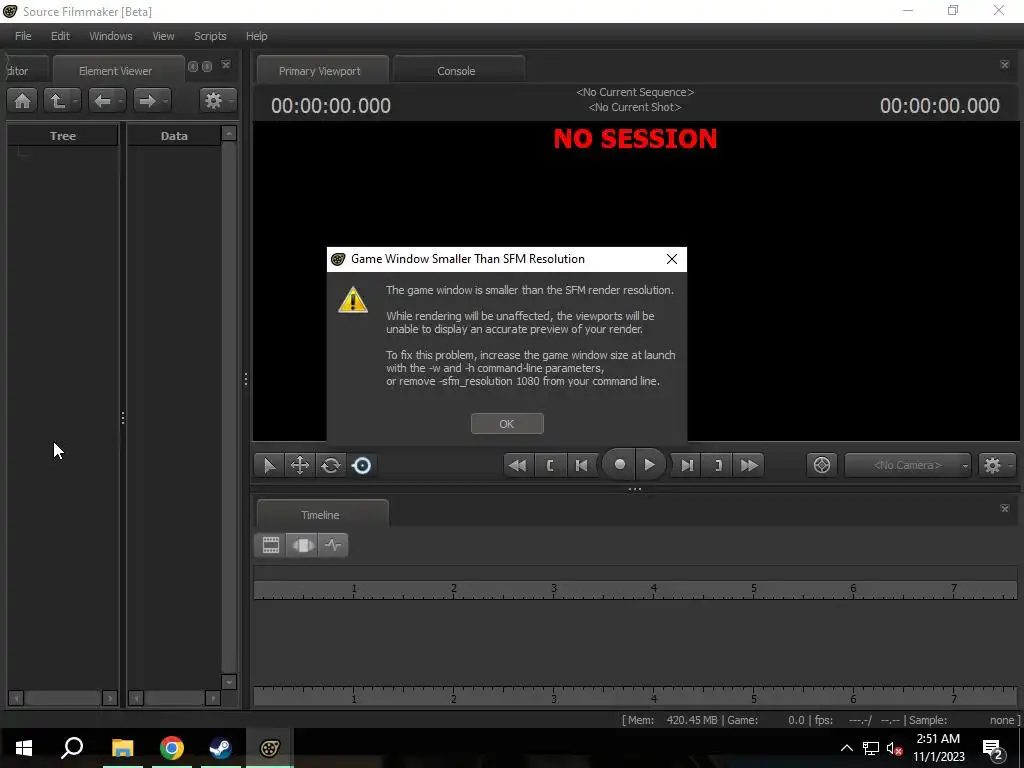1024x768 pixels.
Task: Expand Element Viewer gear dropdown arrow
Action: pyautogui.click(x=231, y=101)
